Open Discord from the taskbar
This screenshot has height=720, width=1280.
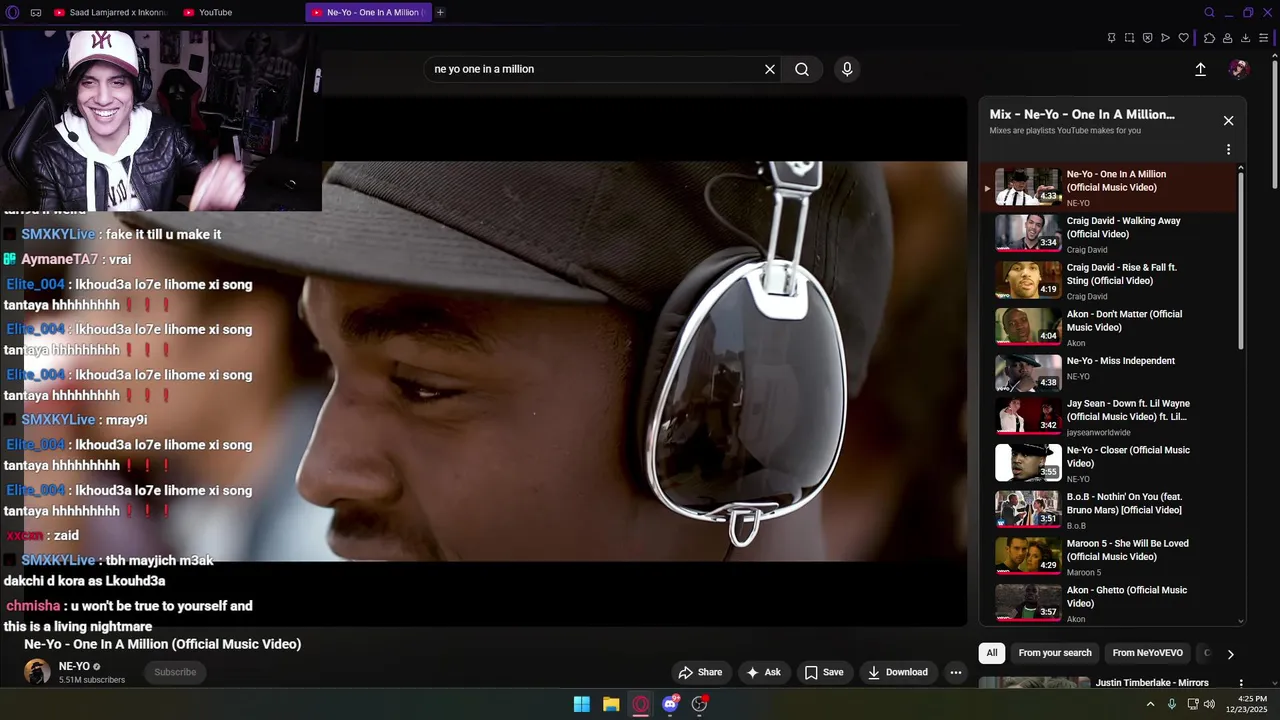670,704
